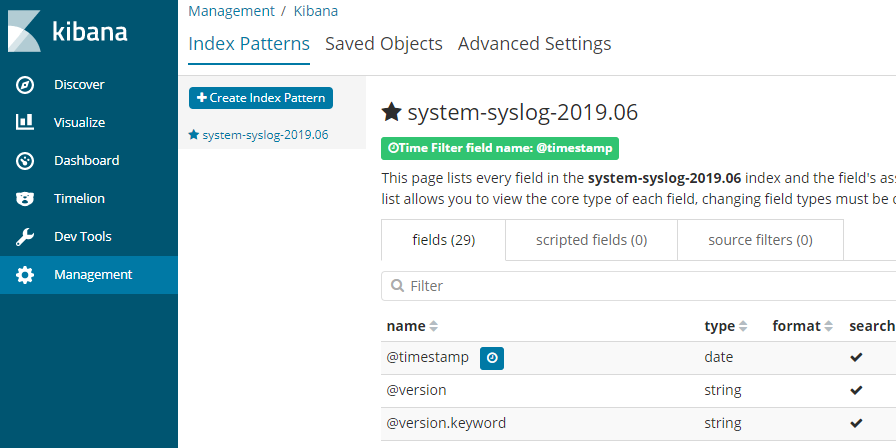Click Create Index Pattern button
The image size is (896, 448).
261,98
